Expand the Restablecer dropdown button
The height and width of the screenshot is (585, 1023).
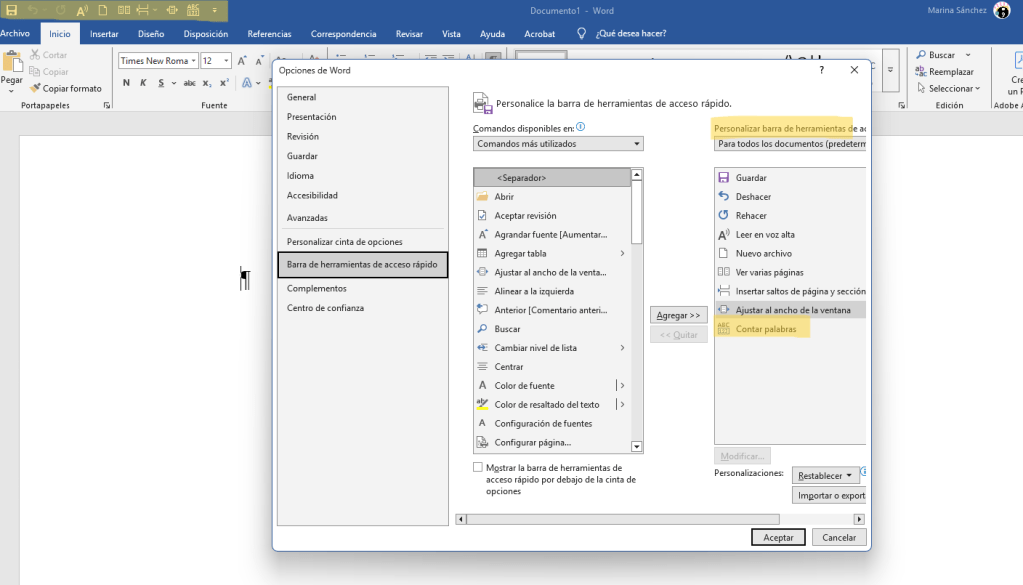pyautogui.click(x=825, y=476)
